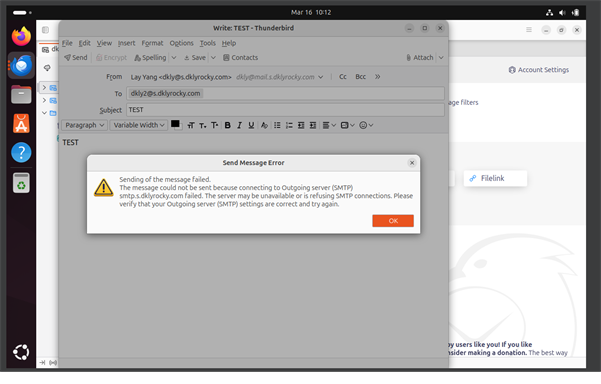
Task: Open the Attach dropdown arrow
Action: [441, 57]
